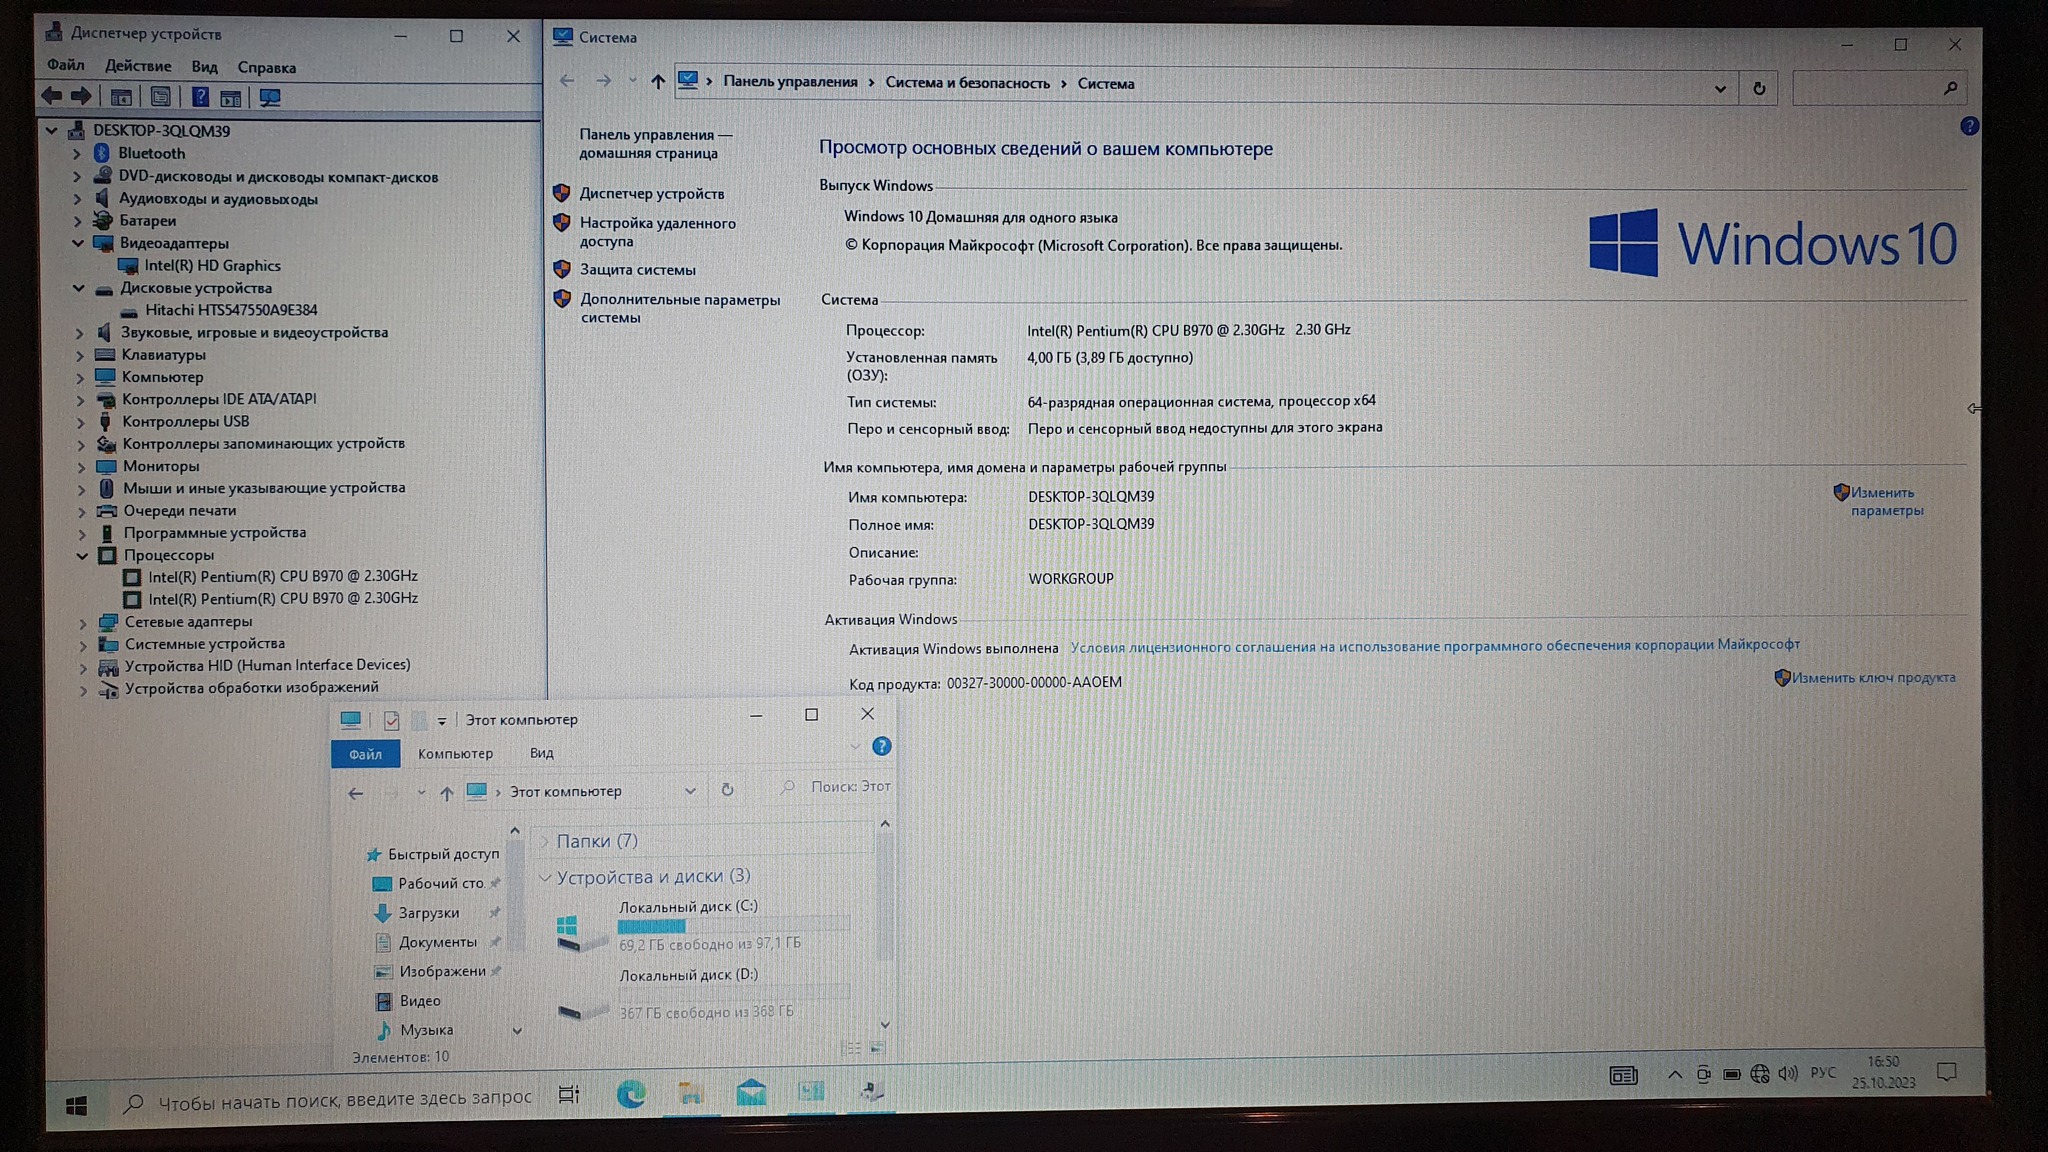Screen dimensions: 2048x1152
Task: Open the Mail app from taskbar
Action: click(x=751, y=1093)
